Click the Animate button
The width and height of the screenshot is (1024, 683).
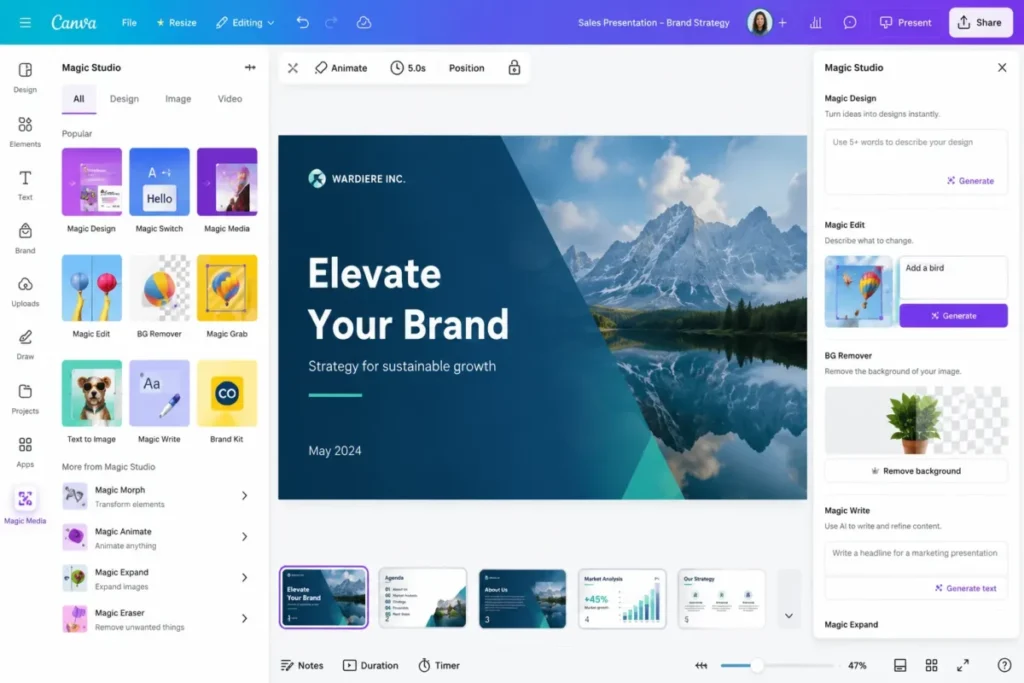click(x=341, y=68)
